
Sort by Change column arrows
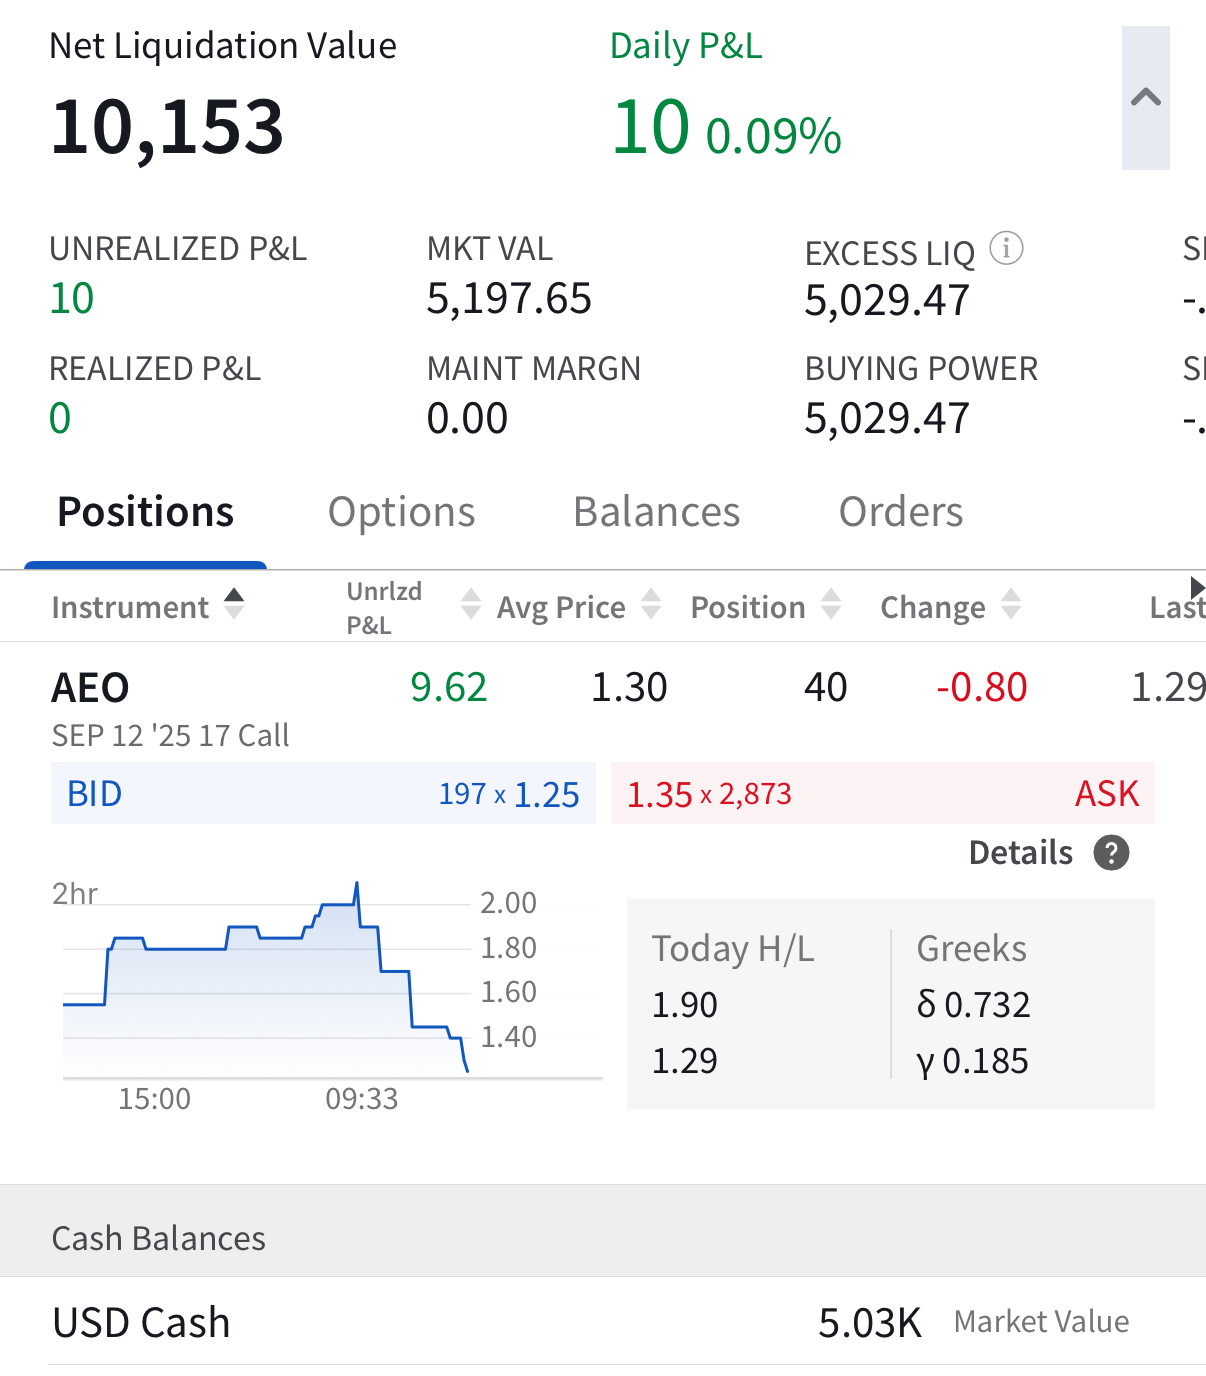pos(1011,604)
